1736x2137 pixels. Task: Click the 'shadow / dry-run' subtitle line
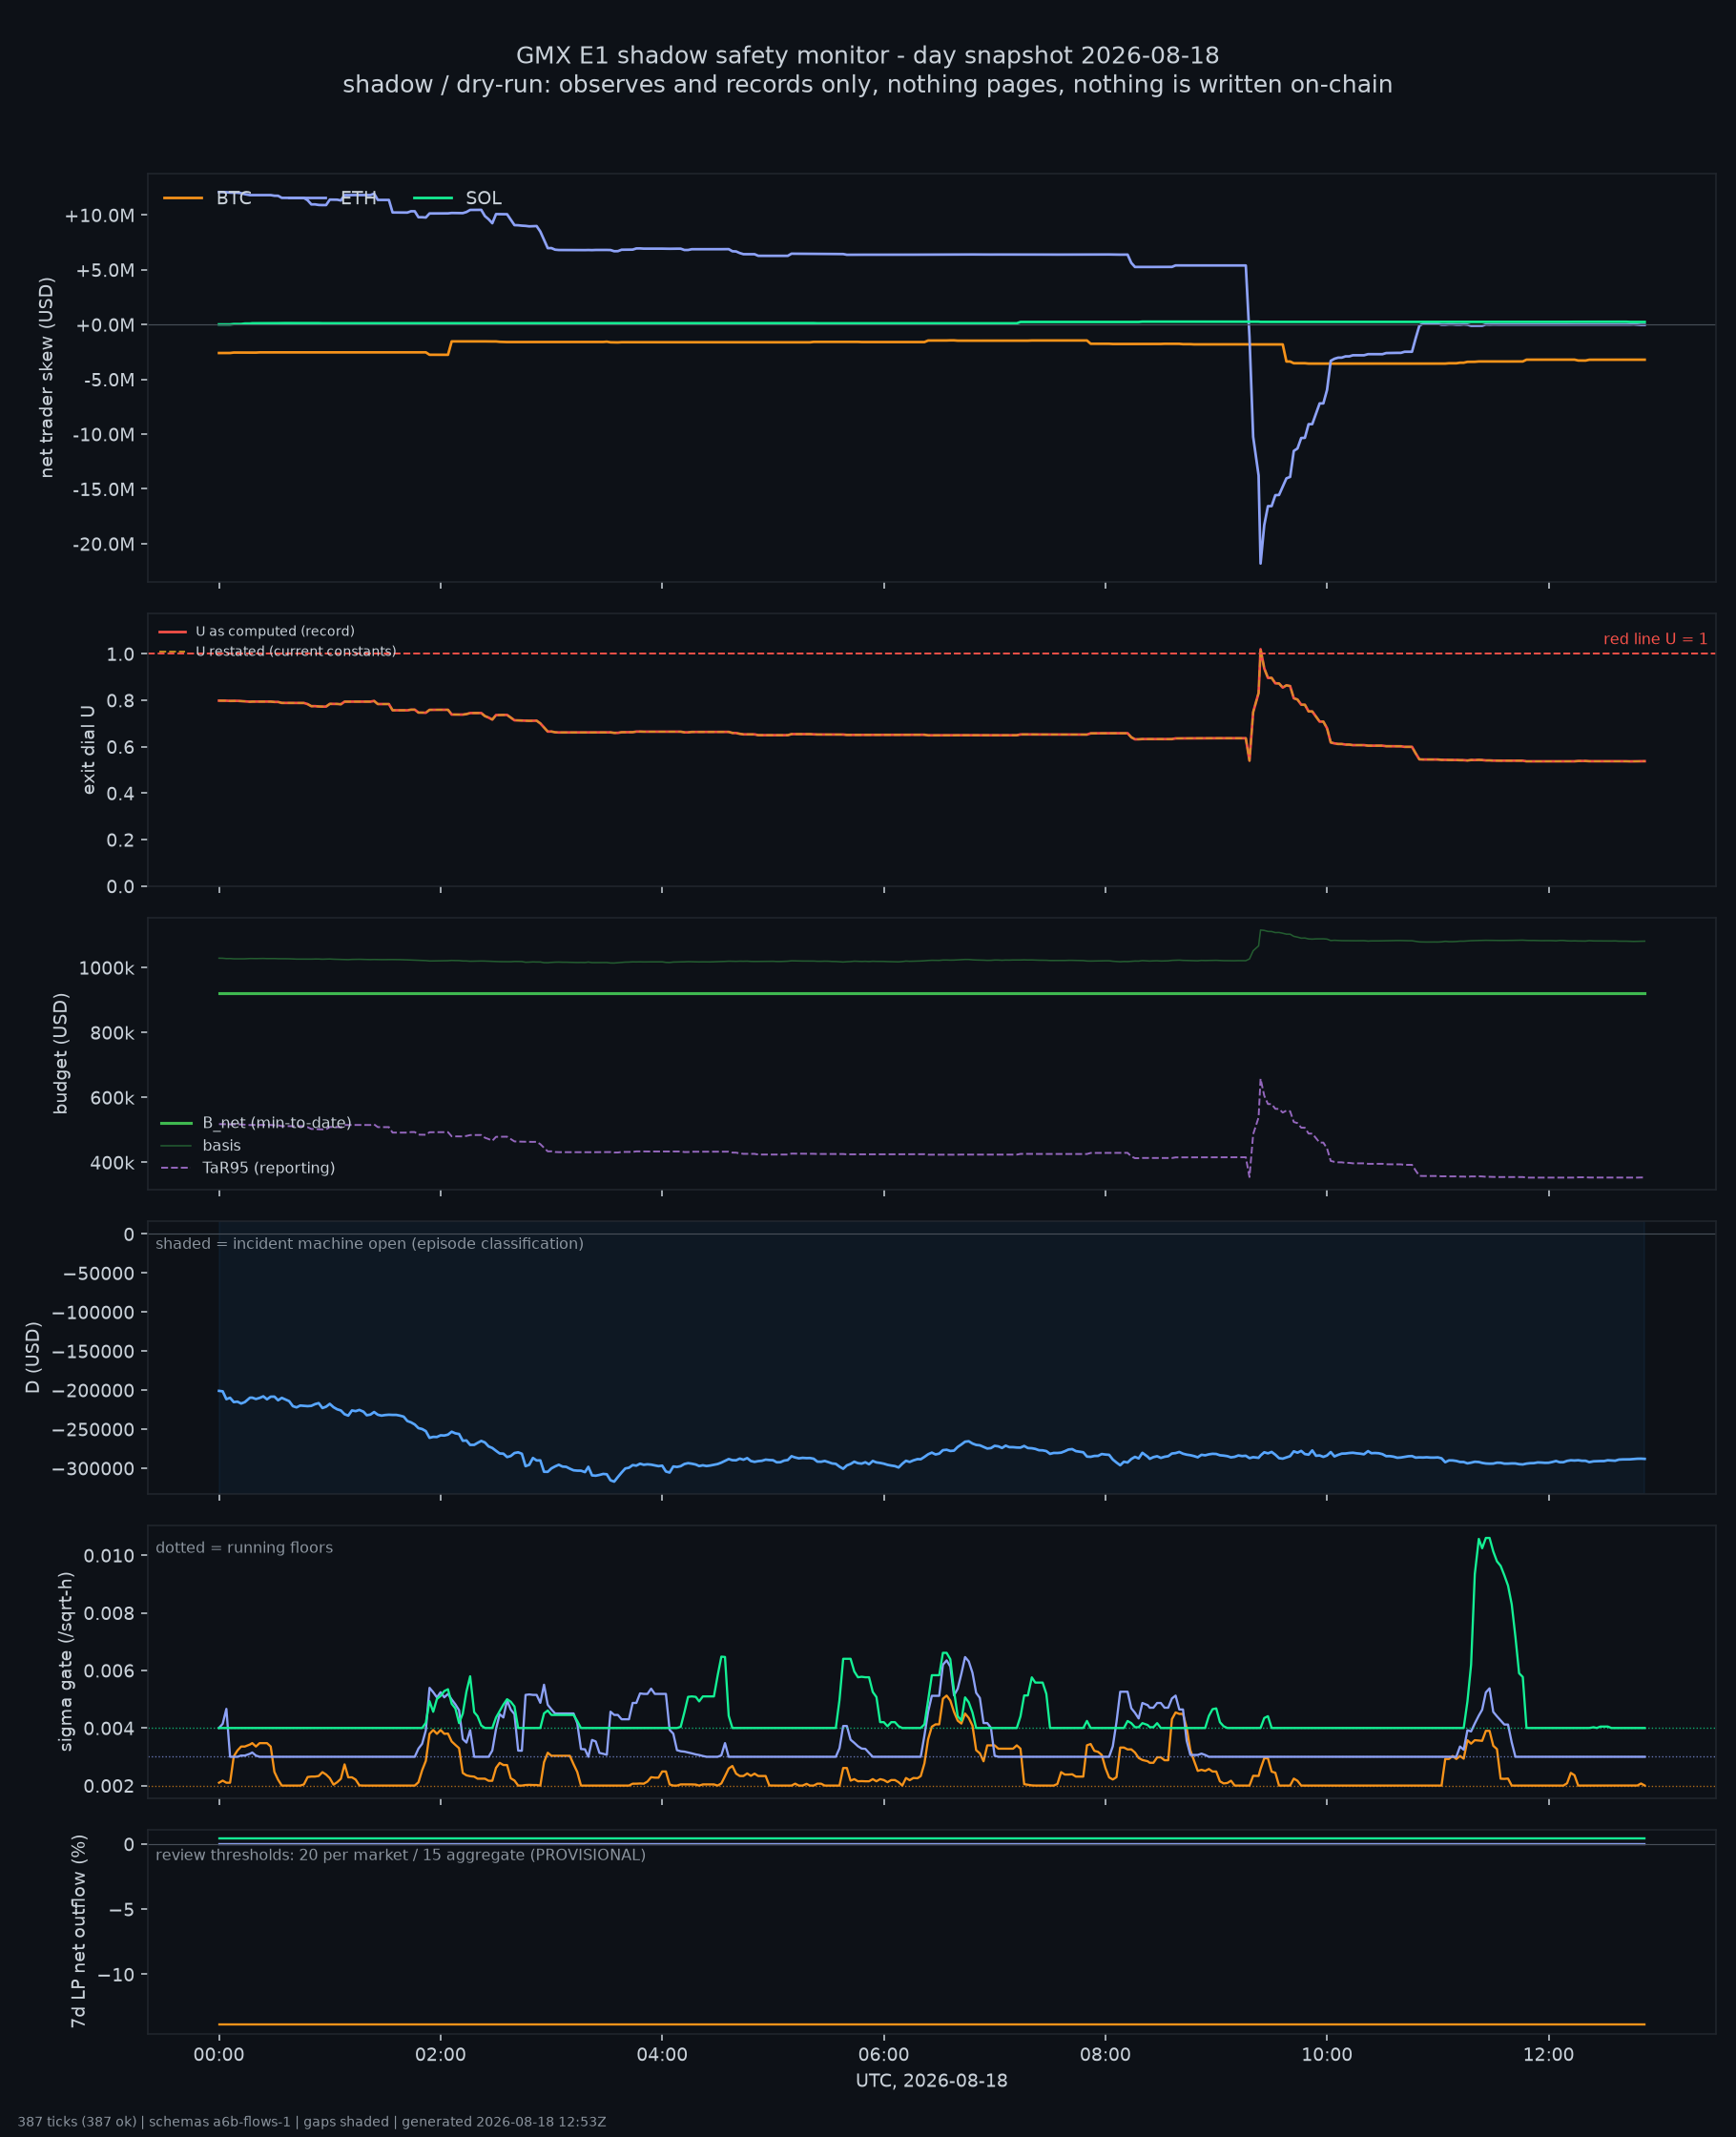pos(867,84)
